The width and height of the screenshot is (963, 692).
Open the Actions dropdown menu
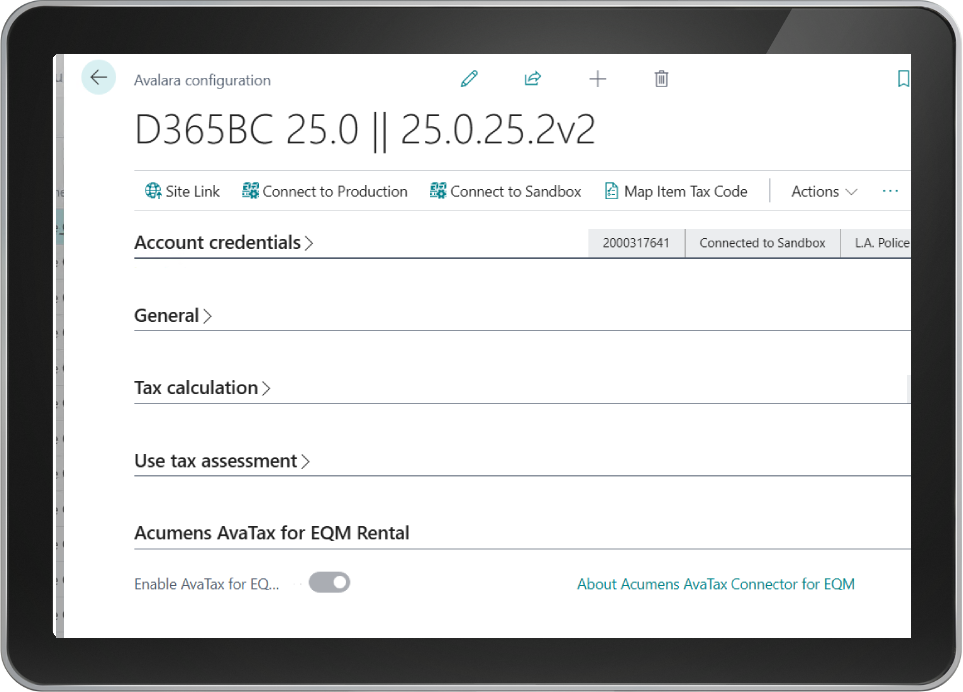pos(824,192)
